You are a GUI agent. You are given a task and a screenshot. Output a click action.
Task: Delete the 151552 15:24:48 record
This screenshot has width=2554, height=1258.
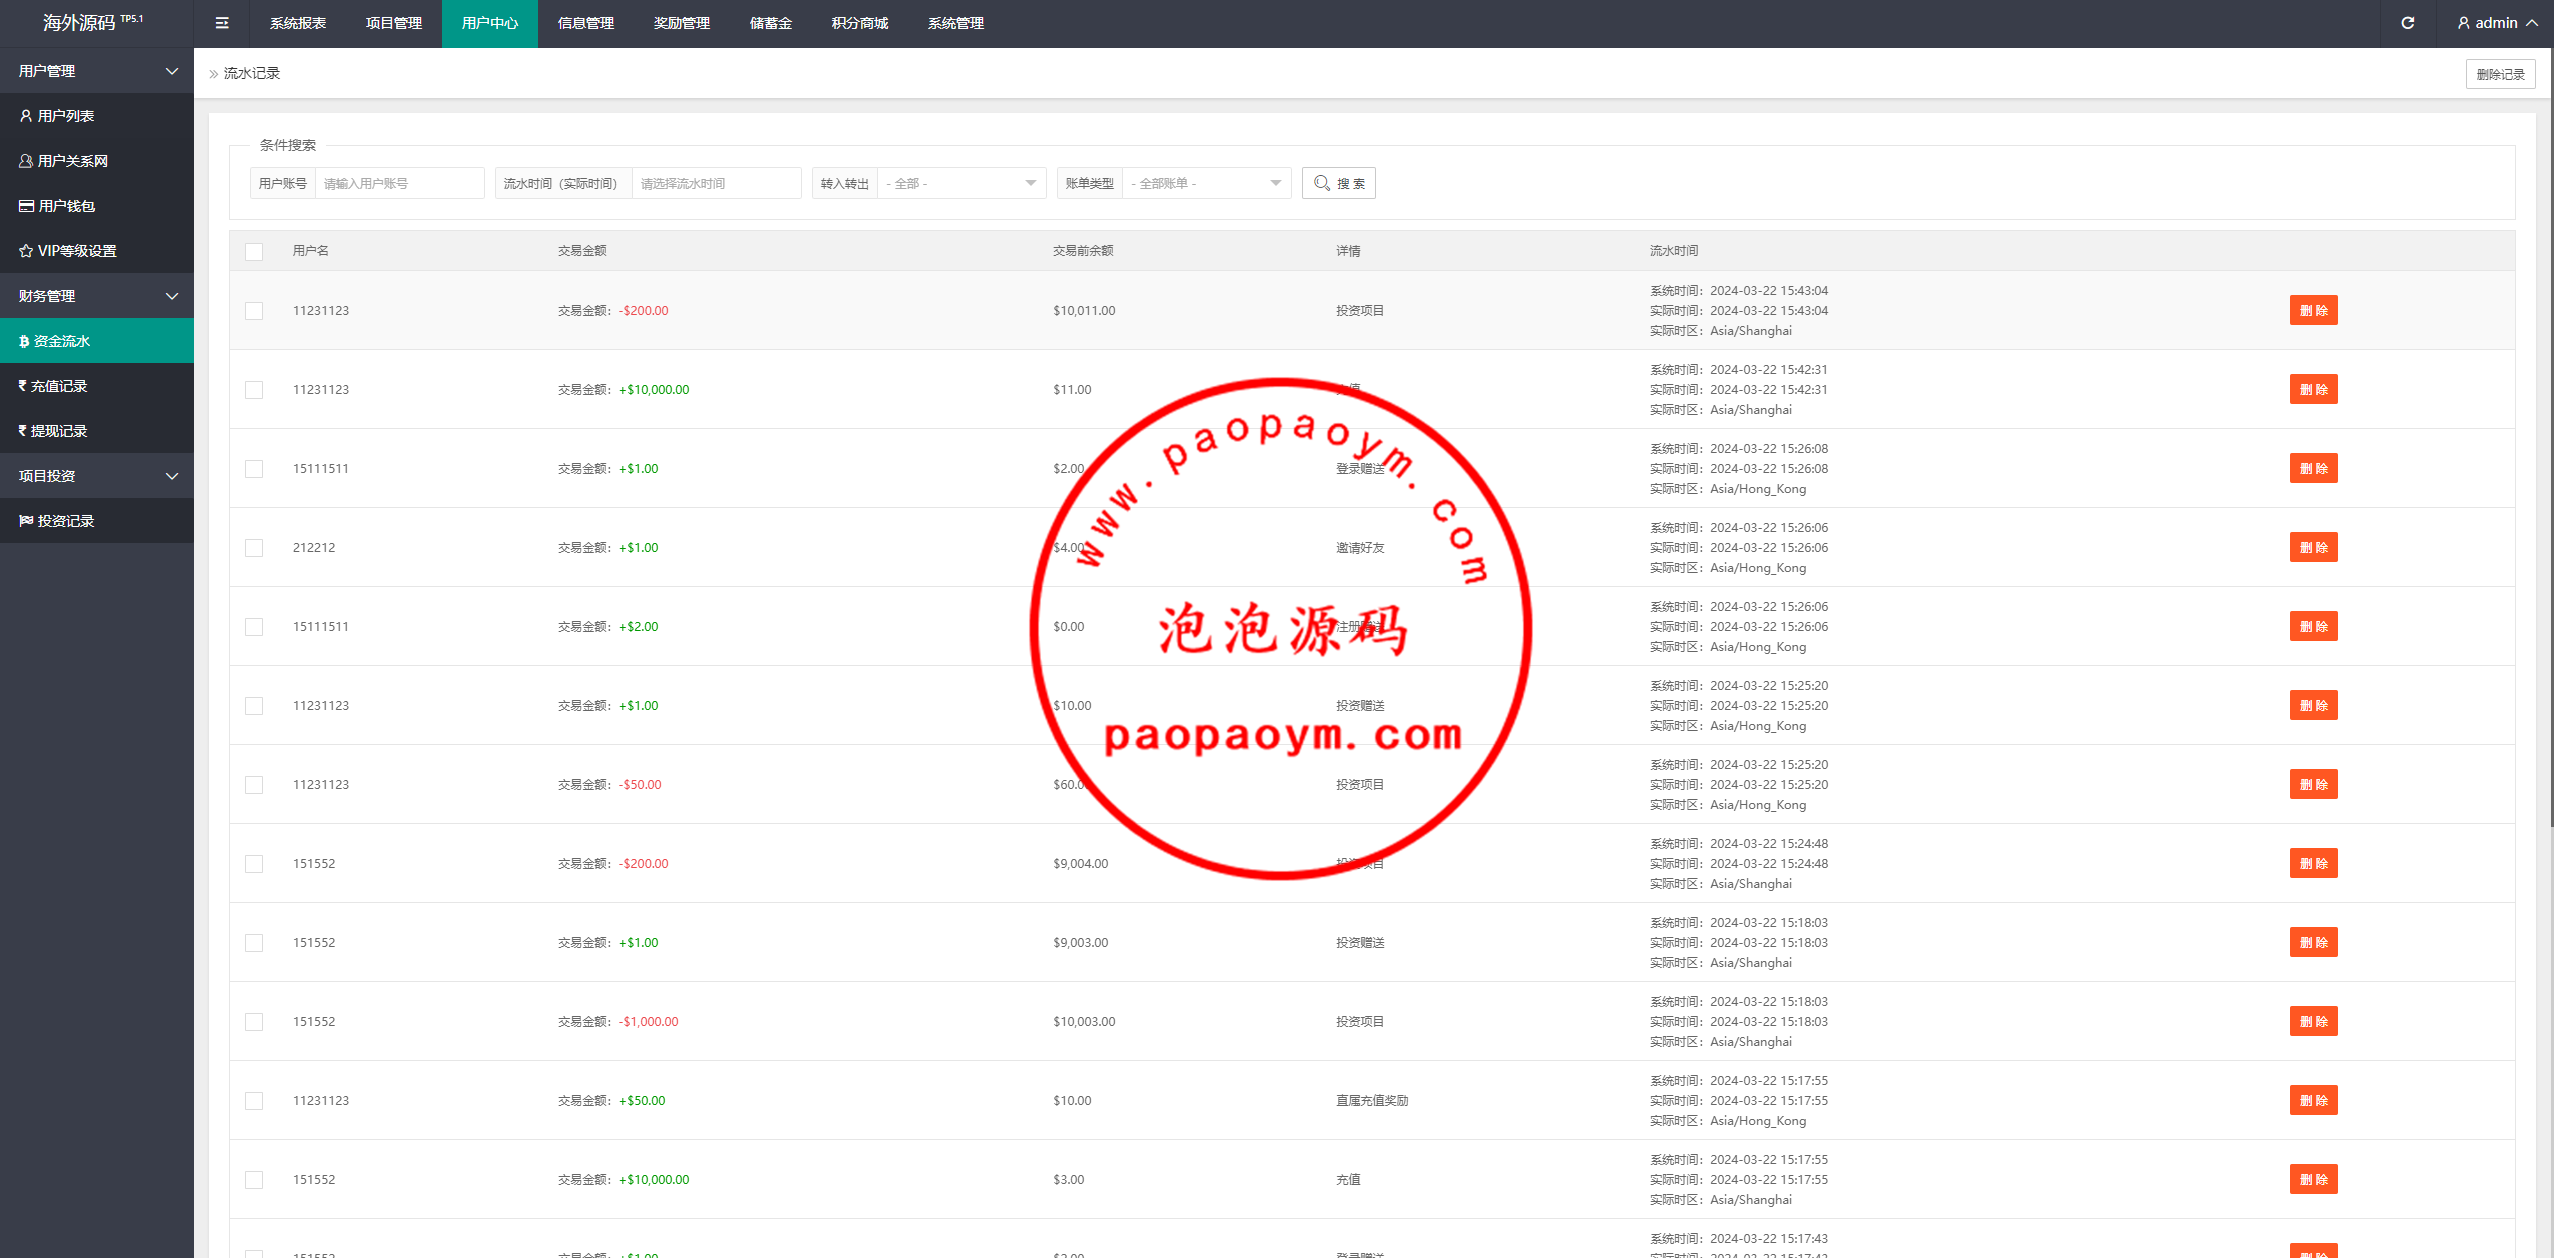click(x=2313, y=863)
